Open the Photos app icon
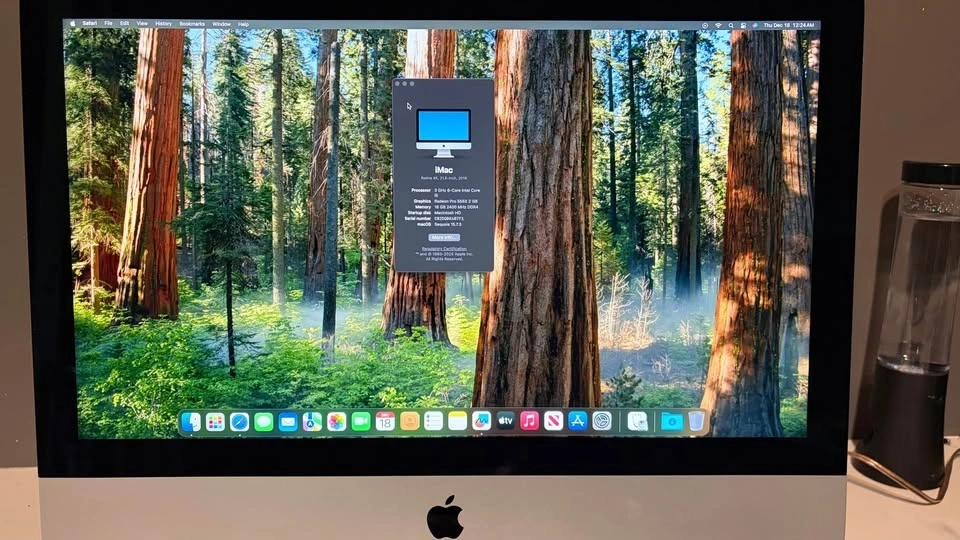 337,422
